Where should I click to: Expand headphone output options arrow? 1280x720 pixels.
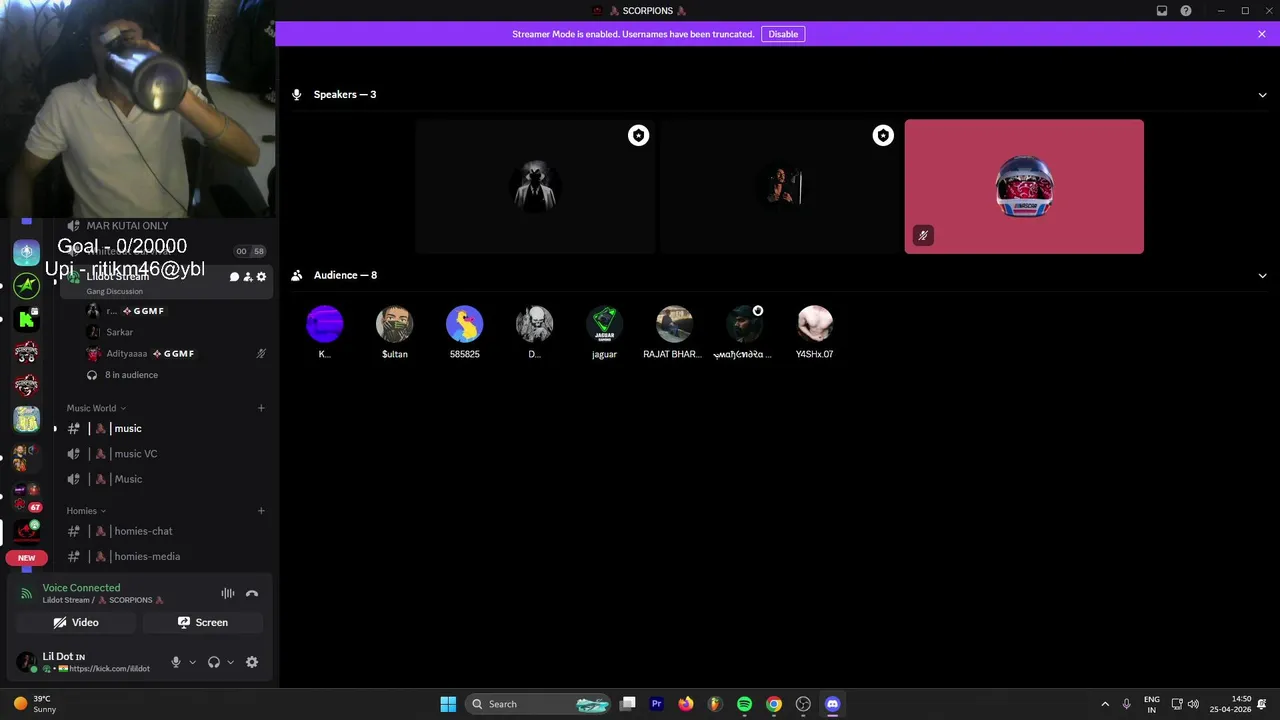[230, 662]
